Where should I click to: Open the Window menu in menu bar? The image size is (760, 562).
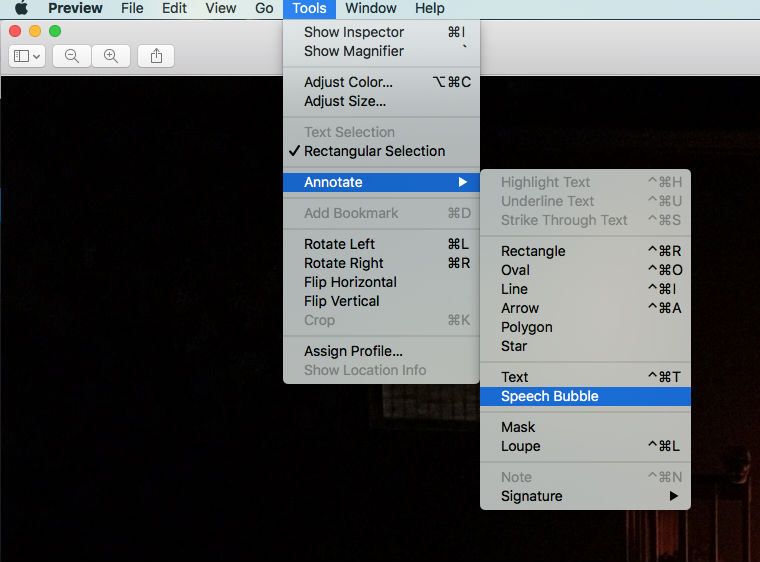click(371, 8)
